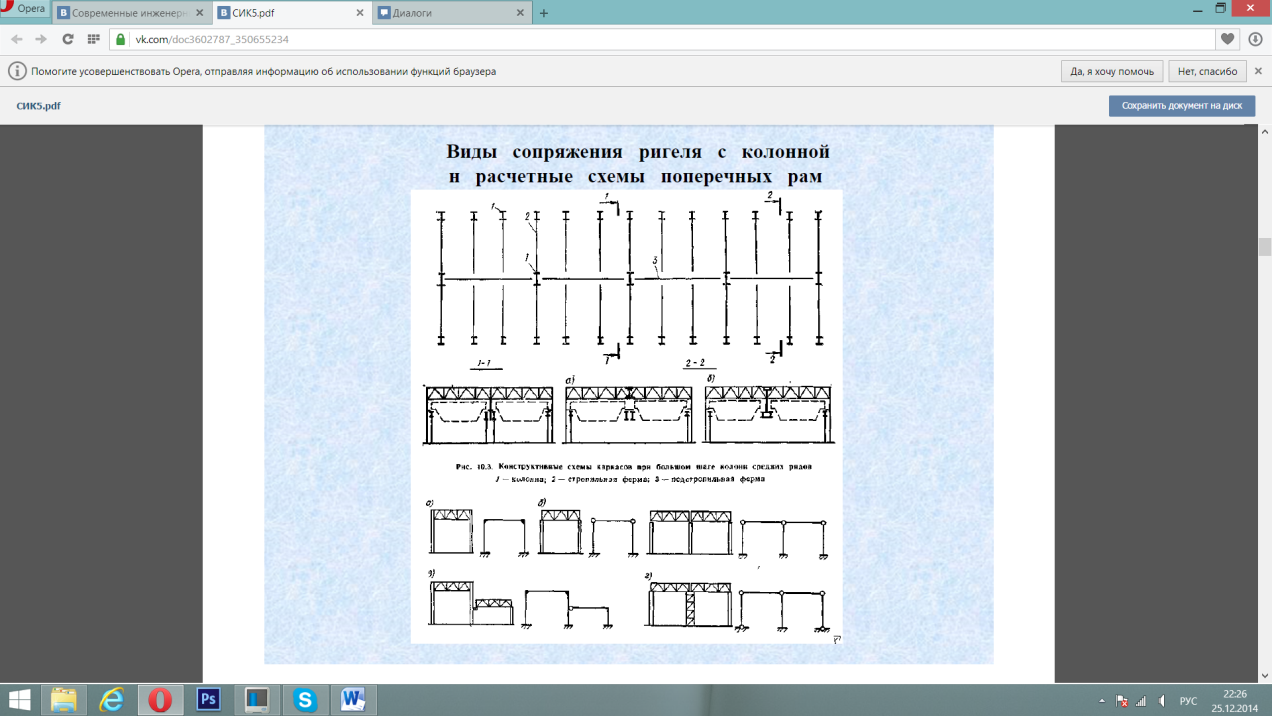Add page to bookmarks with heart icon
The width and height of the screenshot is (1272, 716).
tap(1227, 39)
